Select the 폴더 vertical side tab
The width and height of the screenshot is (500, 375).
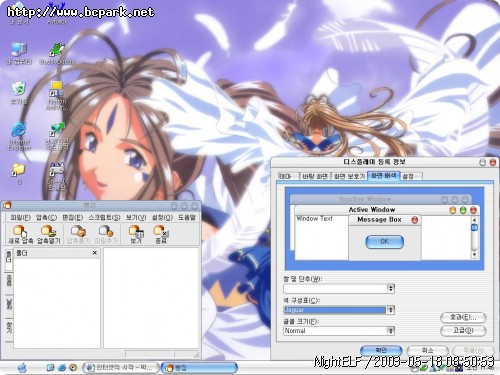coord(8,260)
